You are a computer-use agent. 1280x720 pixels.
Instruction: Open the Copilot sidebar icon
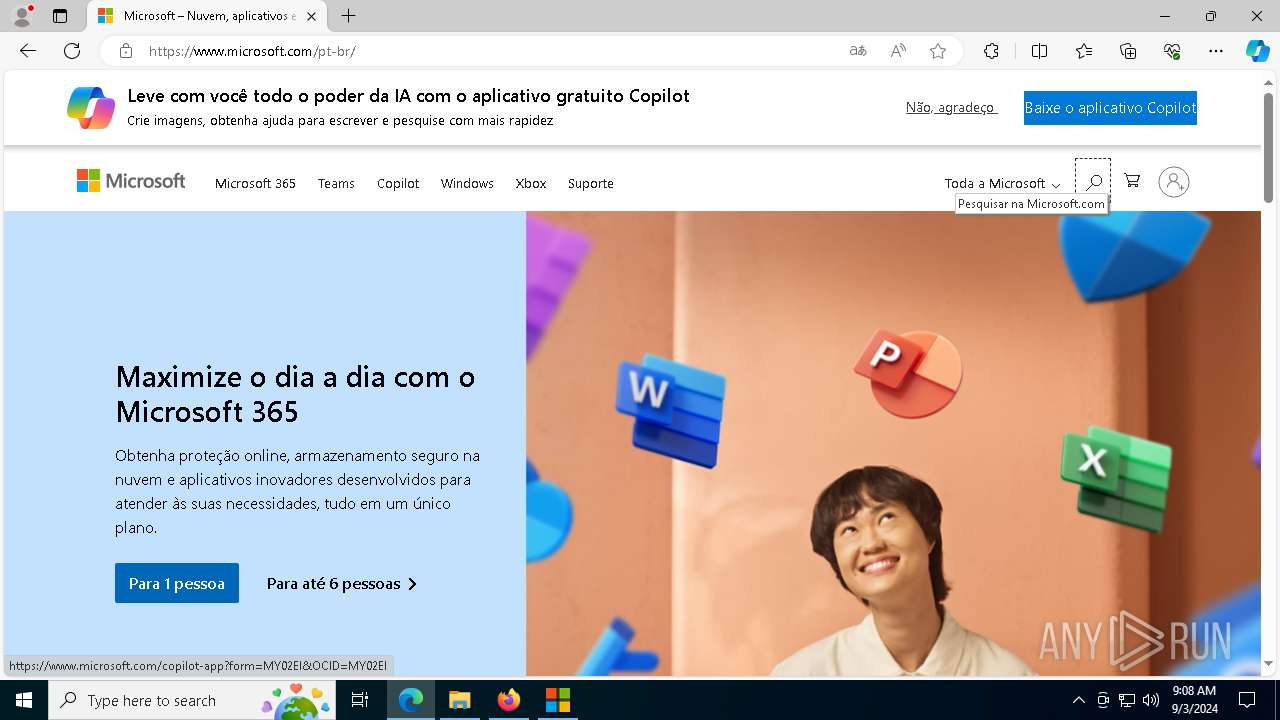pyautogui.click(x=1257, y=51)
